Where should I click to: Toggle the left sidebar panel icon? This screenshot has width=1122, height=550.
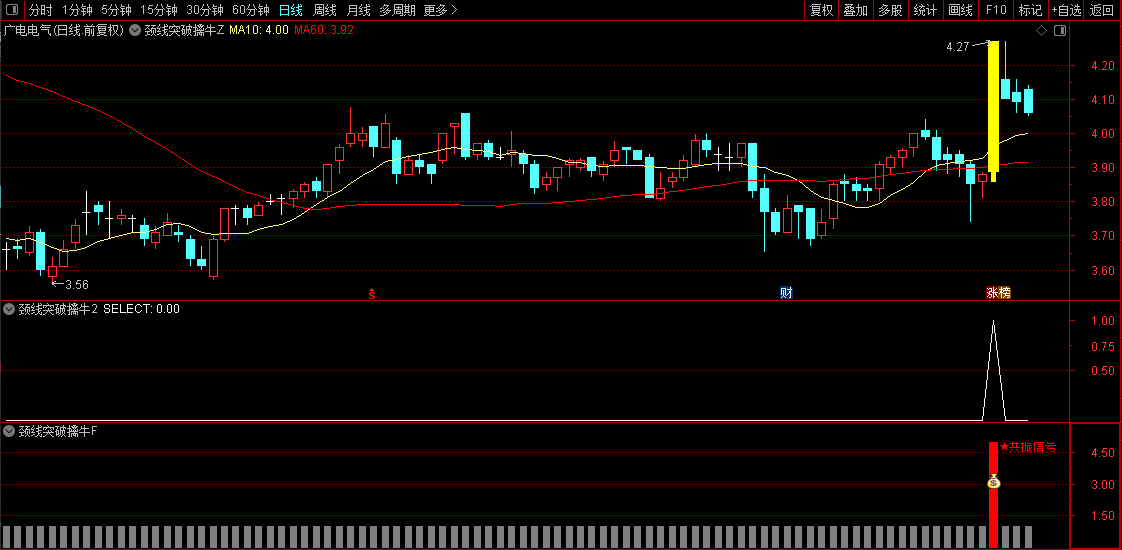click(12, 10)
